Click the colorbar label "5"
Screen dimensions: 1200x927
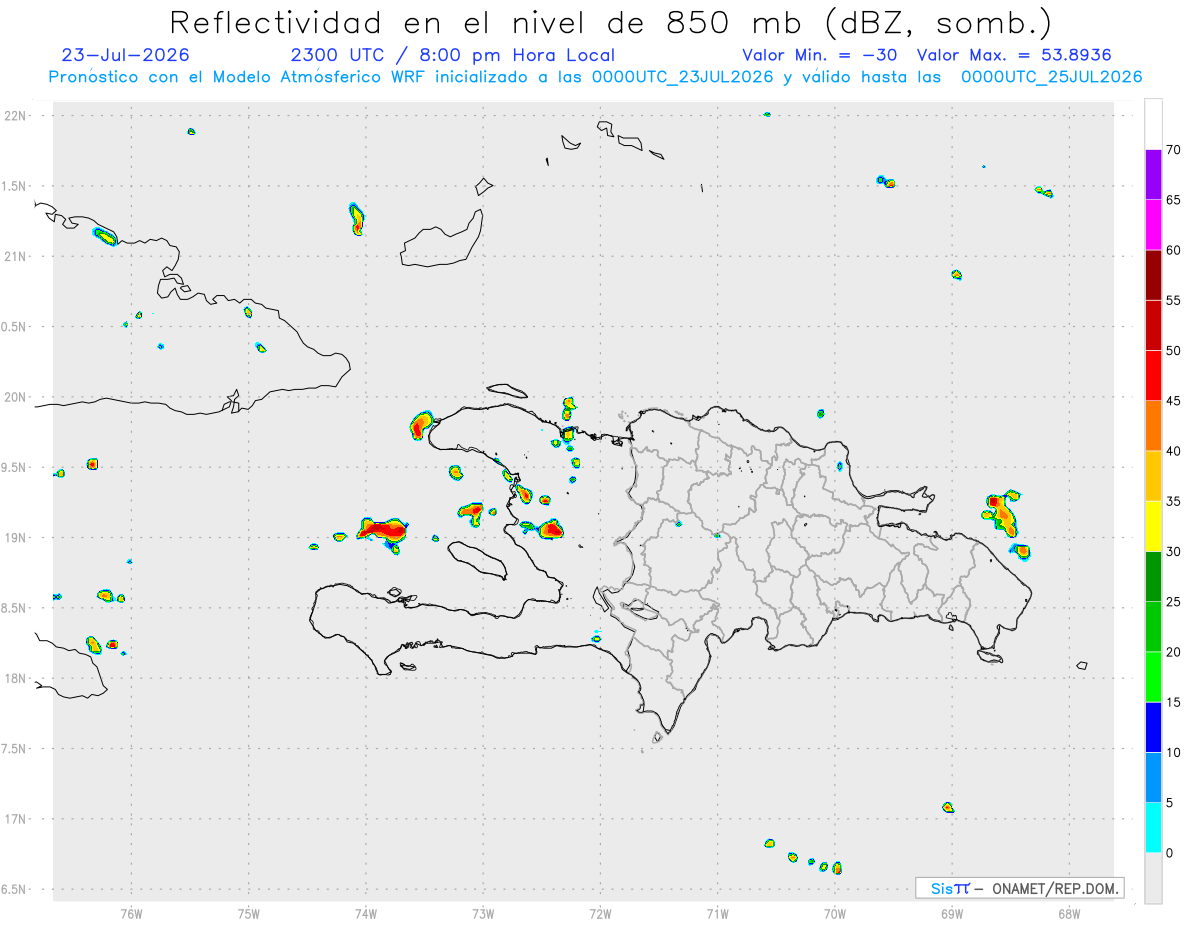click(x=1169, y=803)
